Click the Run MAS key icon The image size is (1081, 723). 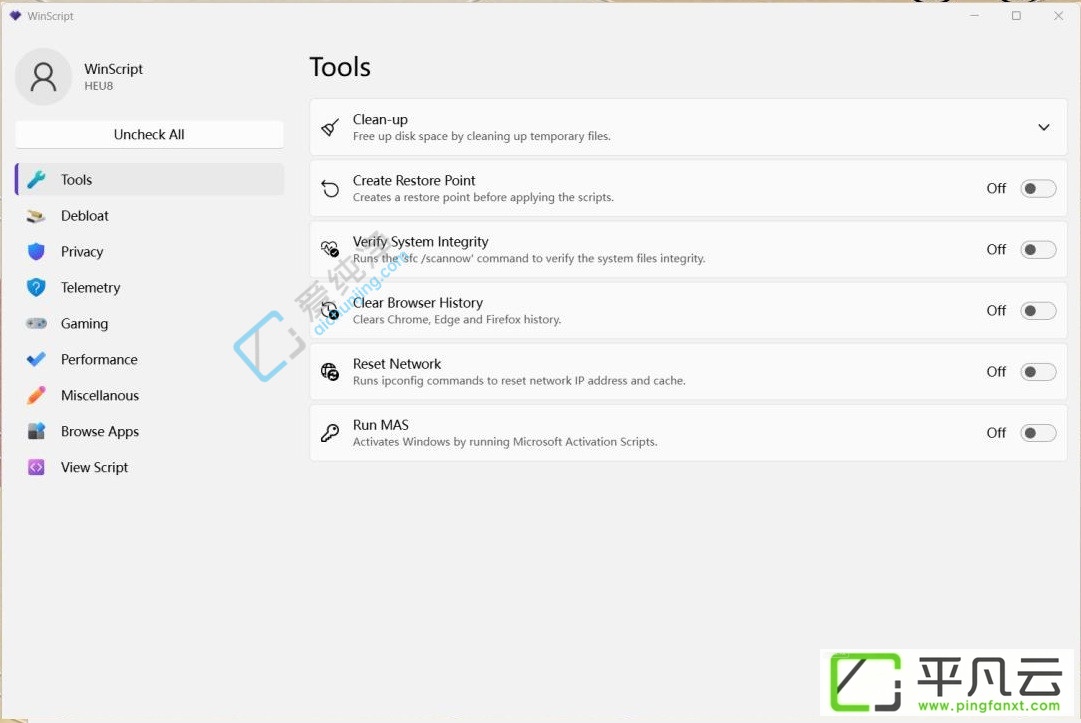click(330, 433)
